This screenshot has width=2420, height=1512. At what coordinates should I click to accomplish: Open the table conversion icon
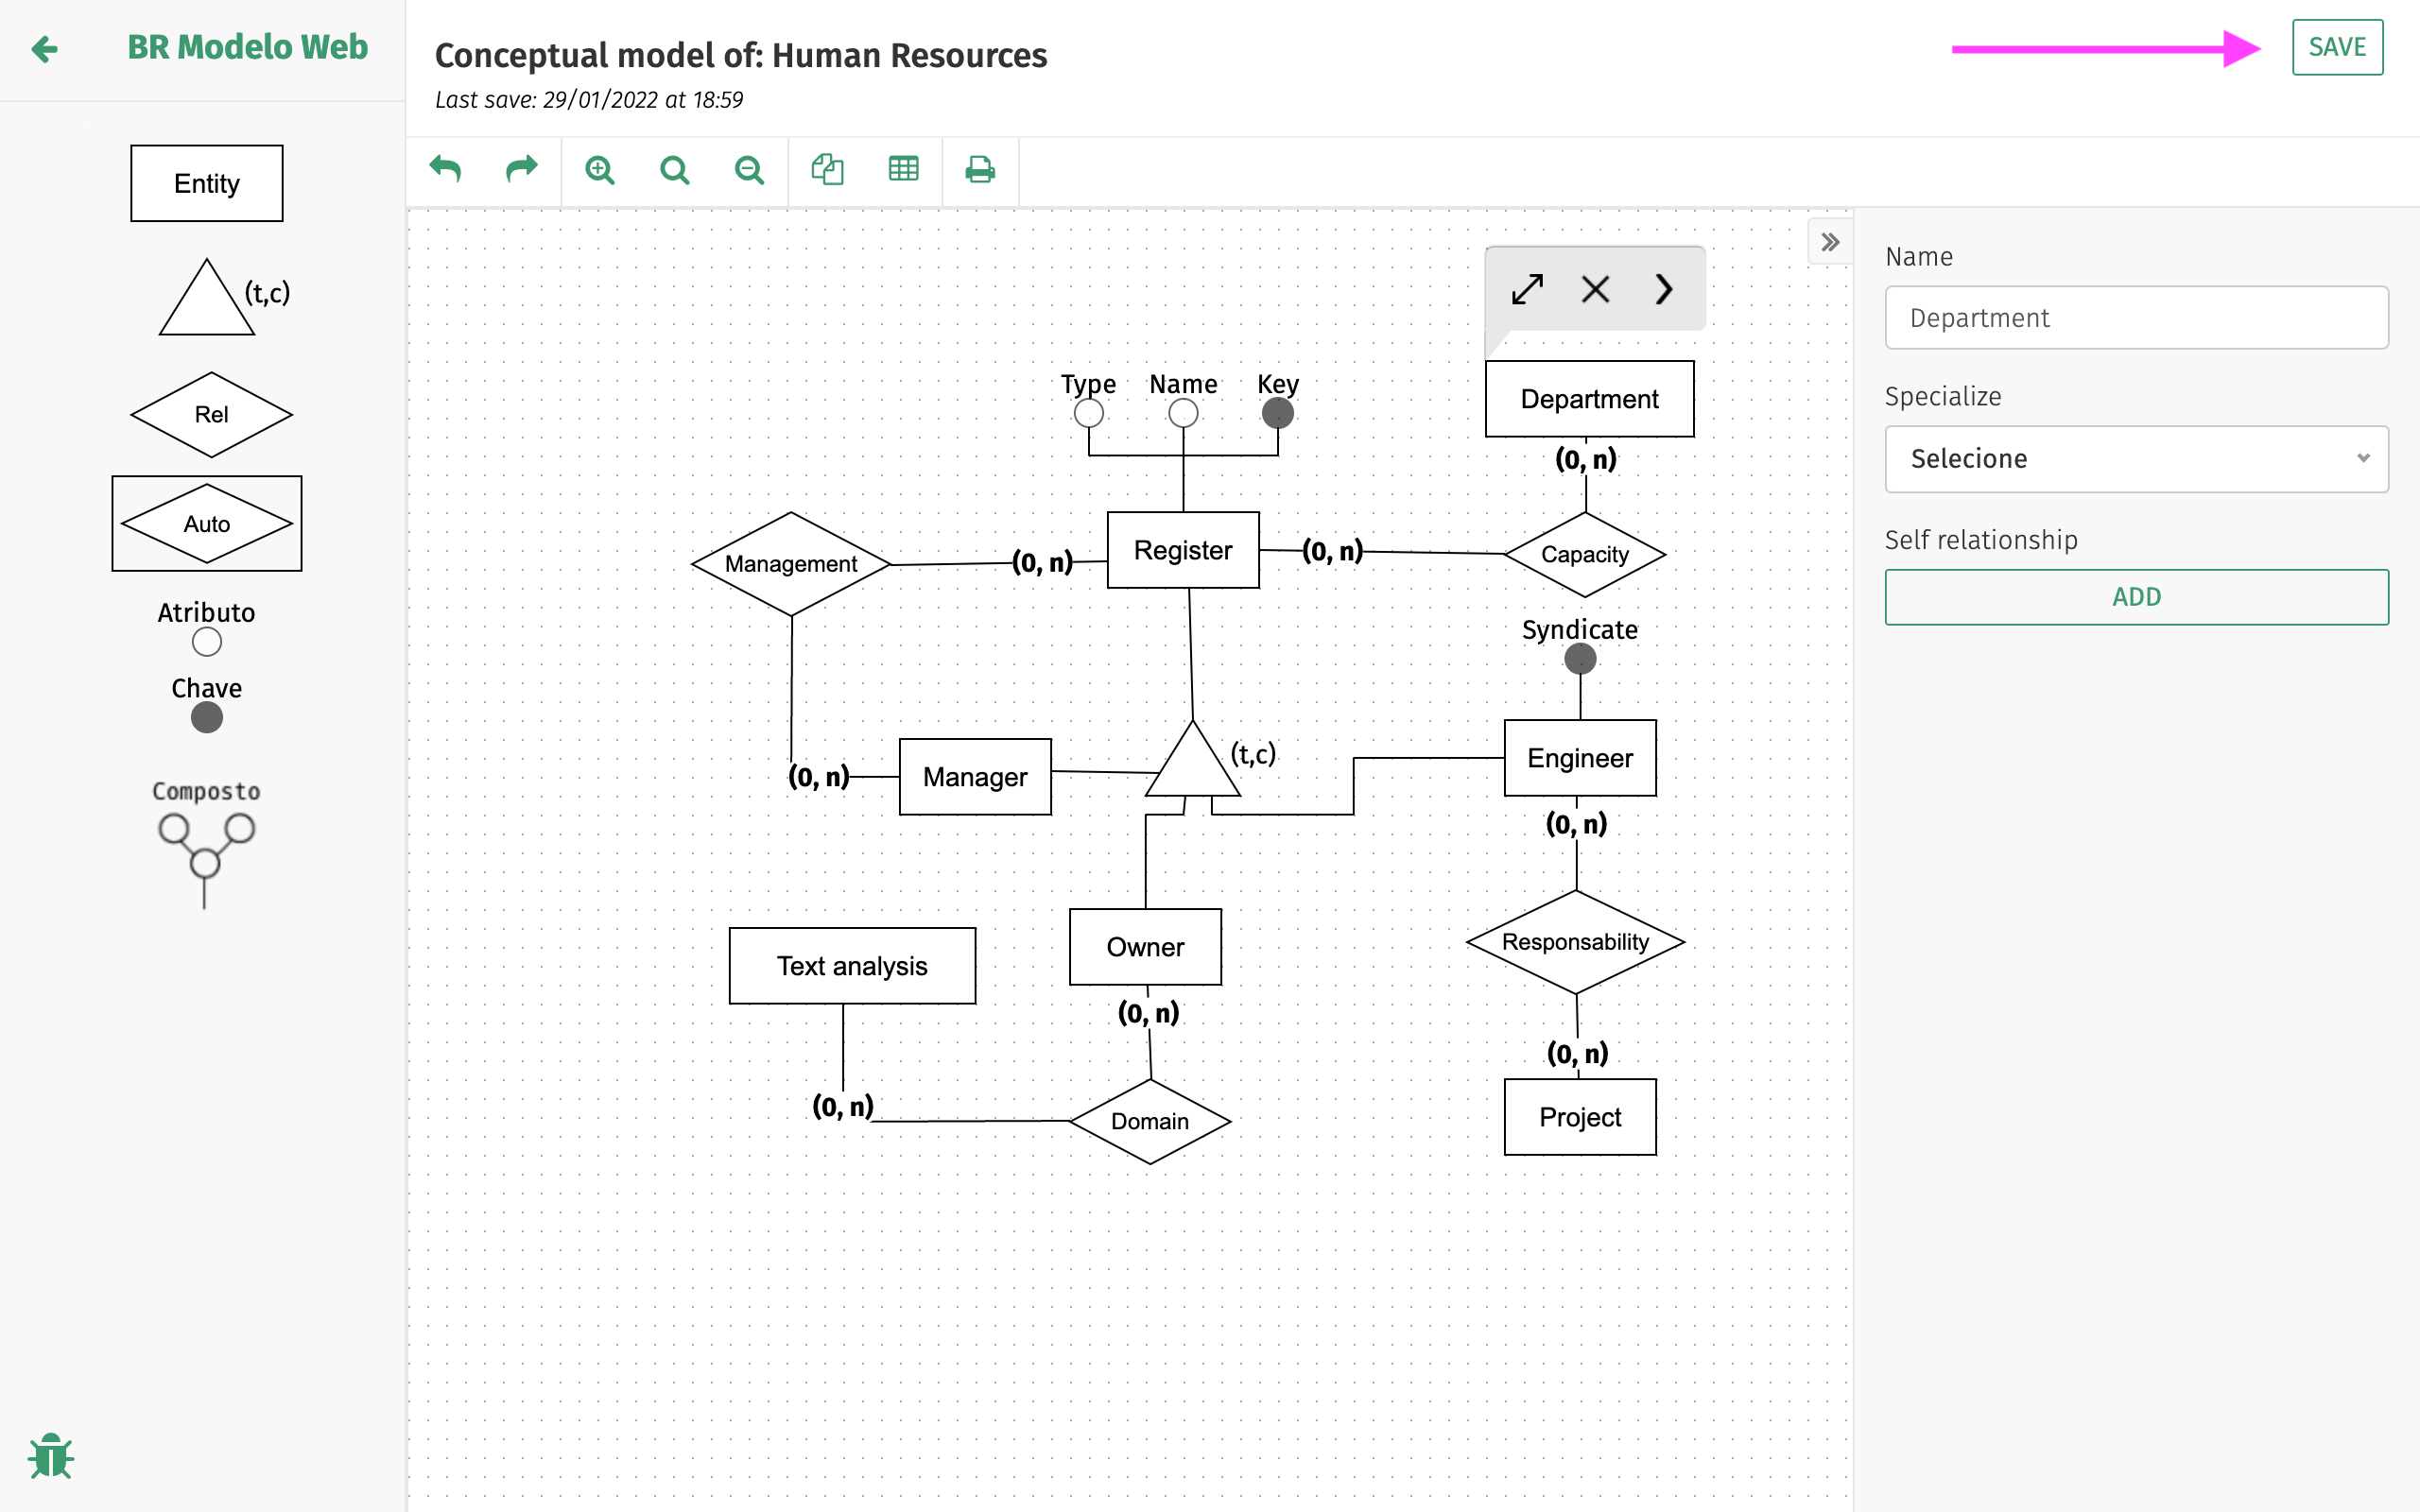903,169
